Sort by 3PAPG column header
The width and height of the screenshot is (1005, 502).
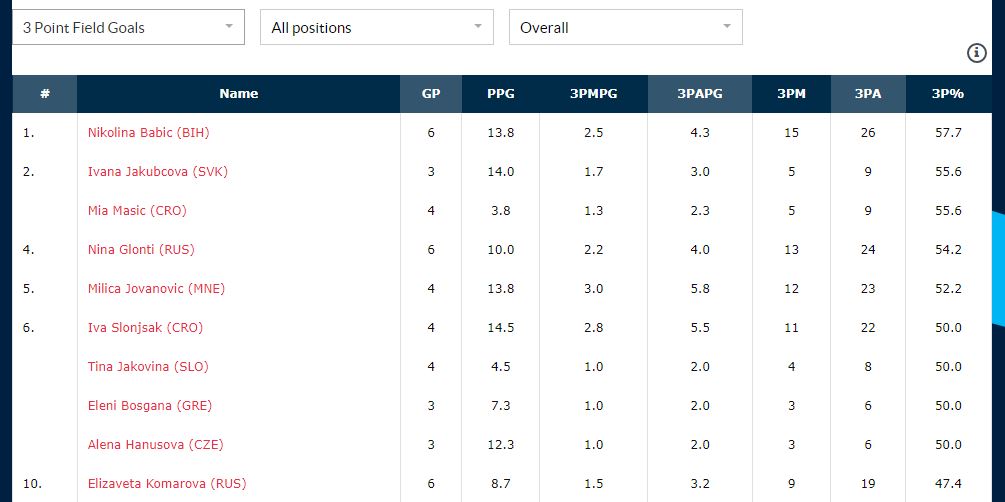(700, 94)
